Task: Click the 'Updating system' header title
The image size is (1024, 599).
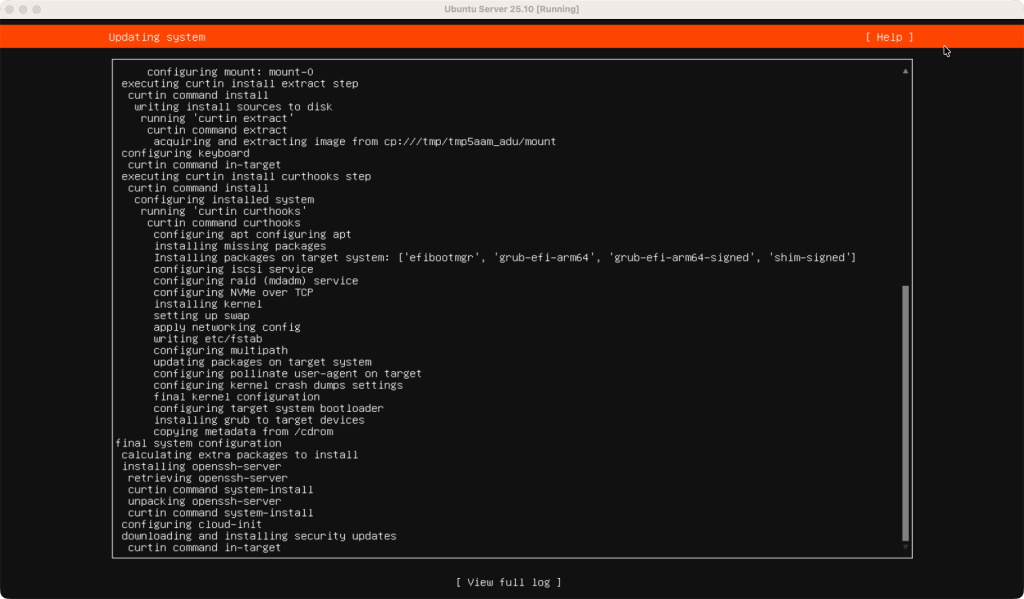Action: (157, 37)
